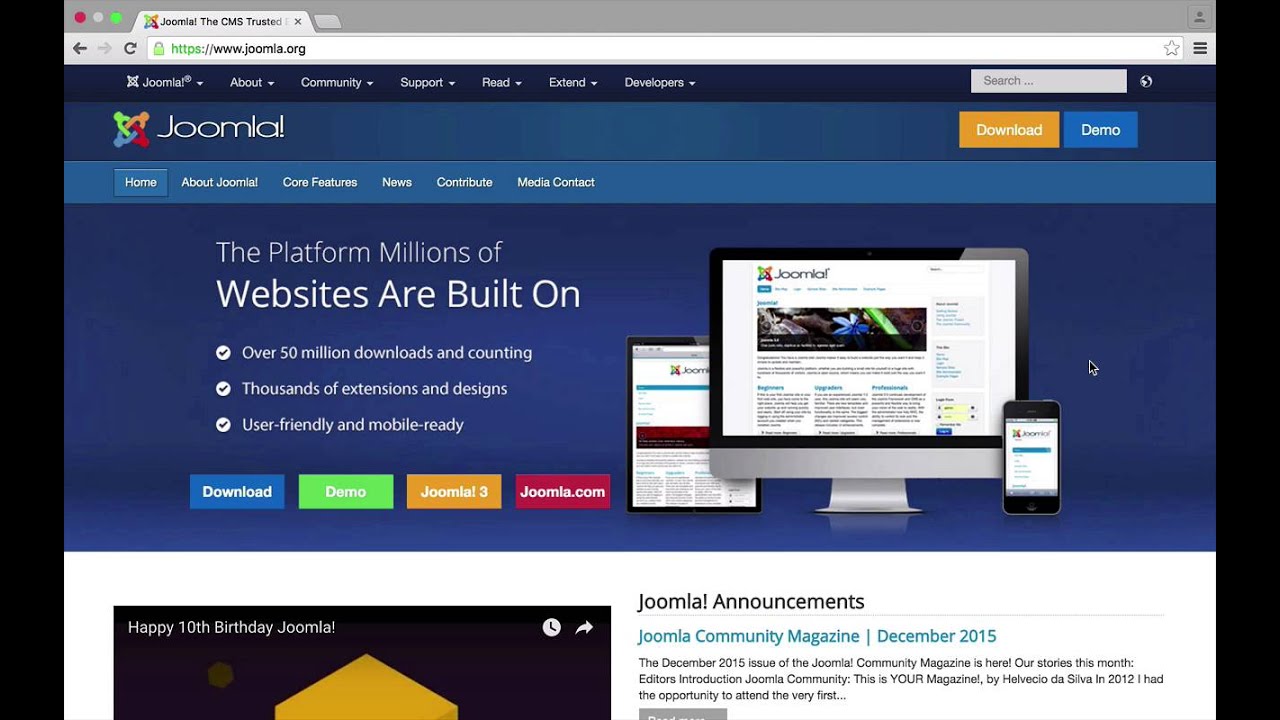
Task: Click the orange Download header button
Action: [1009, 130]
